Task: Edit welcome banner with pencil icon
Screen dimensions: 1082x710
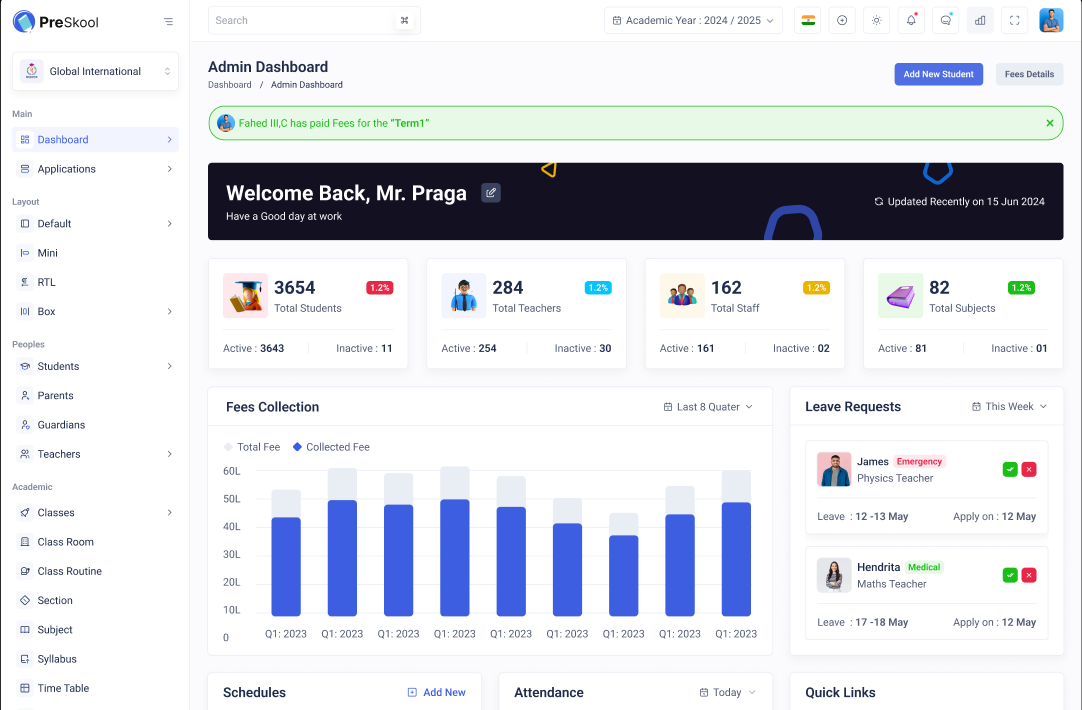Action: [490, 193]
